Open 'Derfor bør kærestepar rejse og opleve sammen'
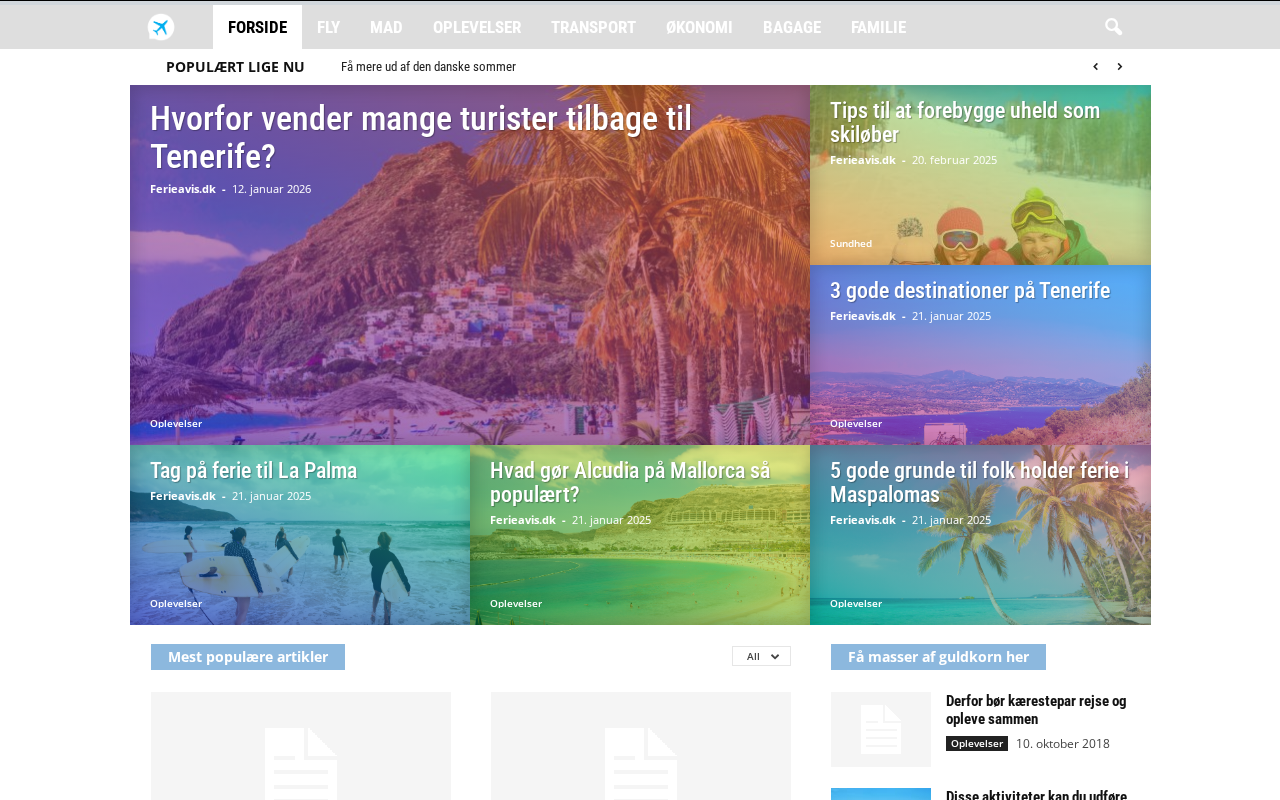The height and width of the screenshot is (800, 1280). click(1036, 710)
